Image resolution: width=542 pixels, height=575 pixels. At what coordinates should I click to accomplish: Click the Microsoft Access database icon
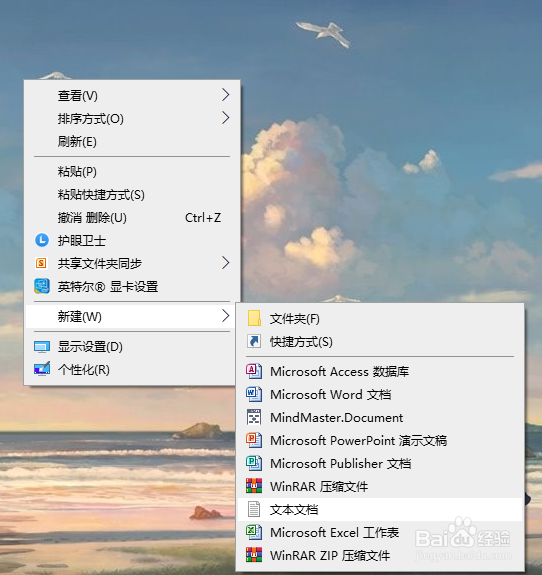[254, 371]
